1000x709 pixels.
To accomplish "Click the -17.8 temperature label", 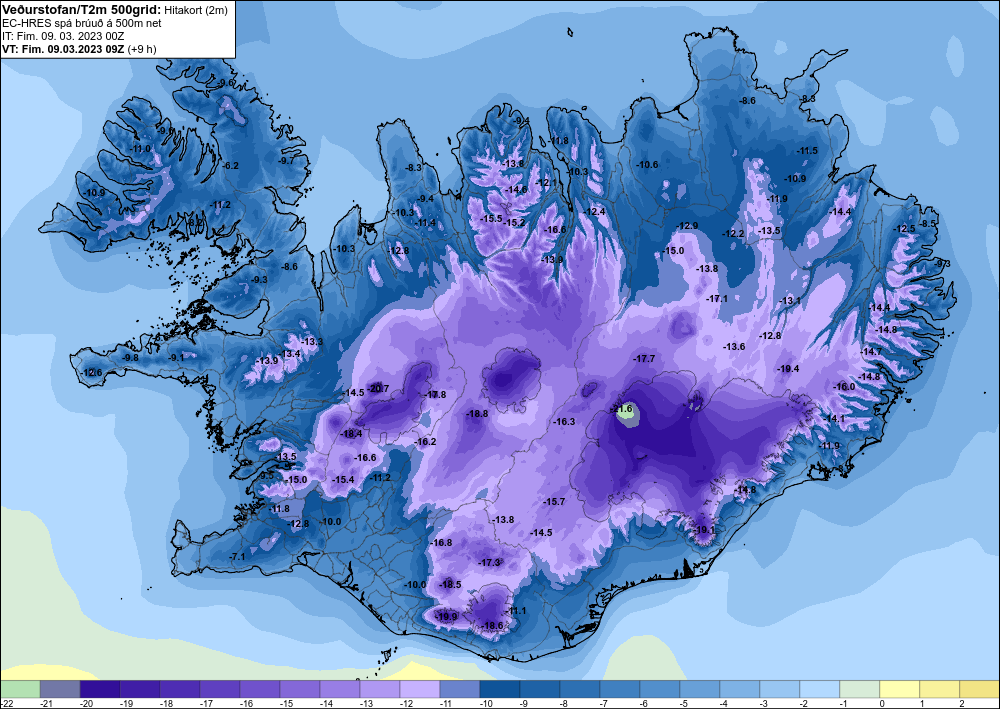I will pyautogui.click(x=436, y=395).
